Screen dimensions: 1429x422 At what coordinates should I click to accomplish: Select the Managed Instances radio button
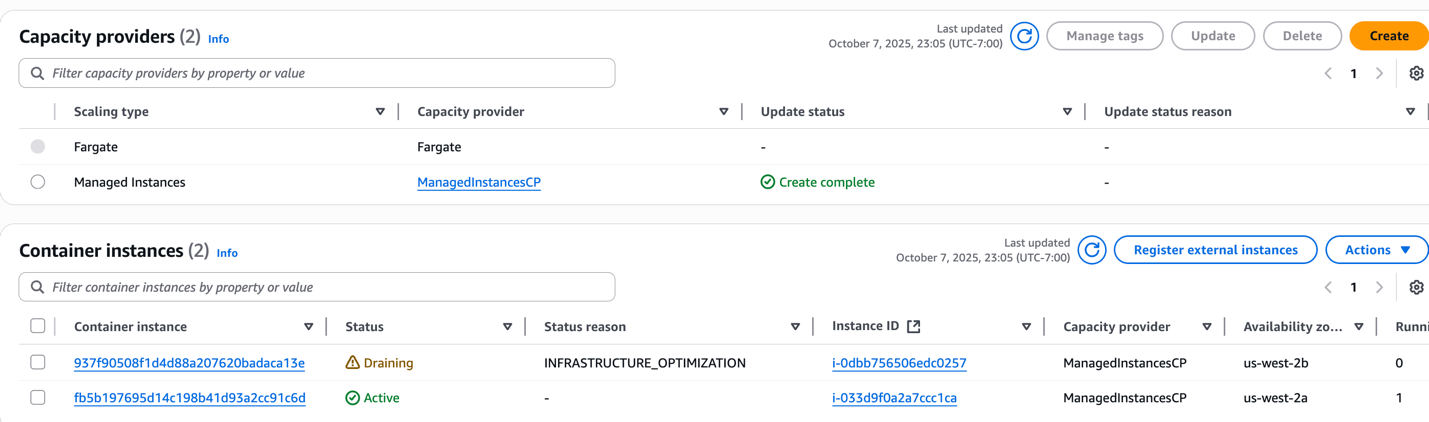[x=38, y=182]
